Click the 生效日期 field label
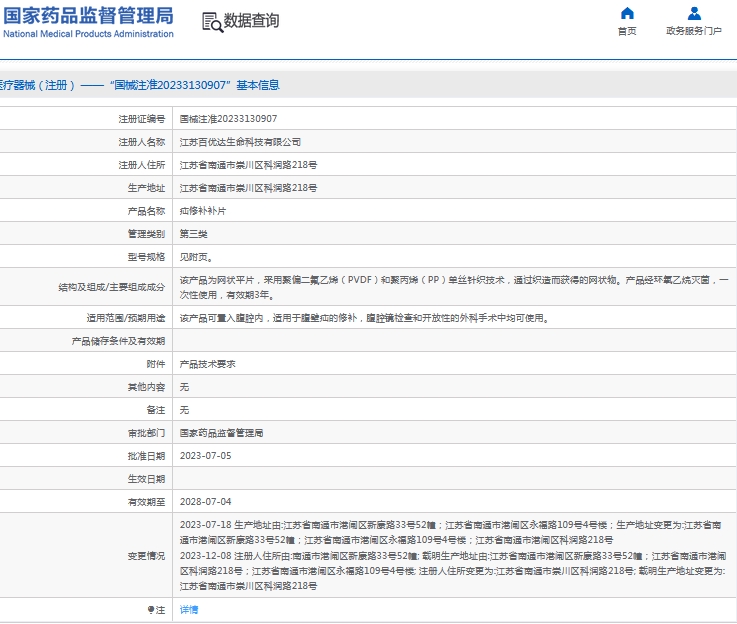Viewport: 737px width, 624px height. pyautogui.click(x=146, y=479)
